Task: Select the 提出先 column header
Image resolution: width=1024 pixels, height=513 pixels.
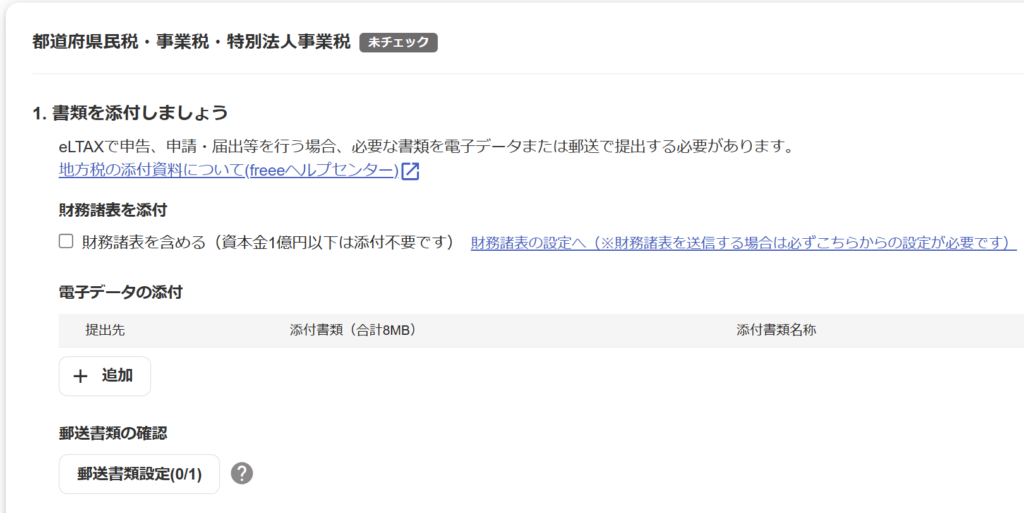Action: [105, 330]
